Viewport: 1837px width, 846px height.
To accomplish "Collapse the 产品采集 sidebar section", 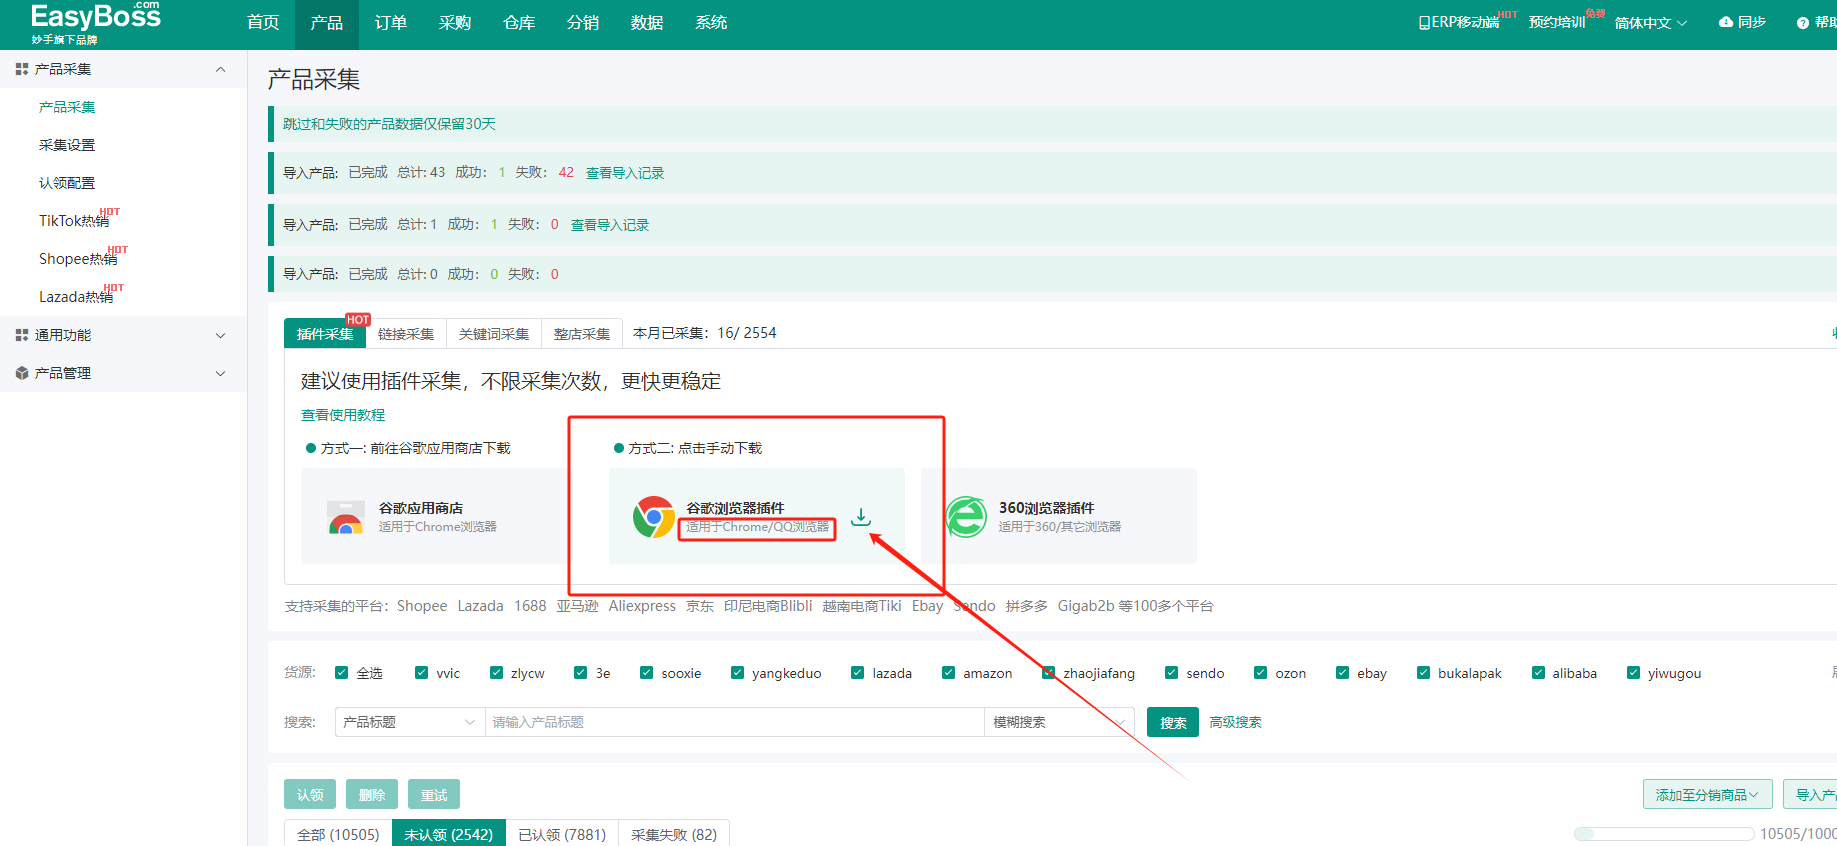I will (x=221, y=69).
